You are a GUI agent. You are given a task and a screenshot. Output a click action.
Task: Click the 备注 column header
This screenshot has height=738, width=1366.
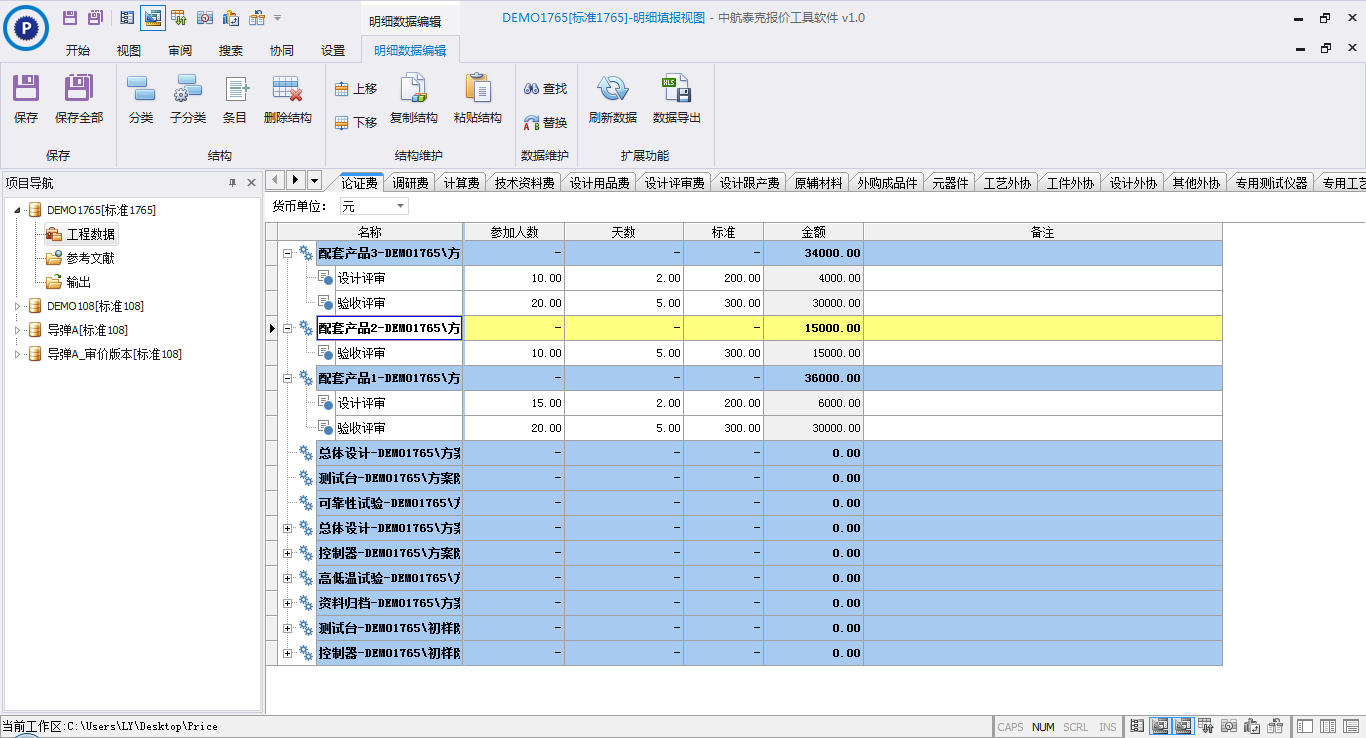(x=1043, y=232)
